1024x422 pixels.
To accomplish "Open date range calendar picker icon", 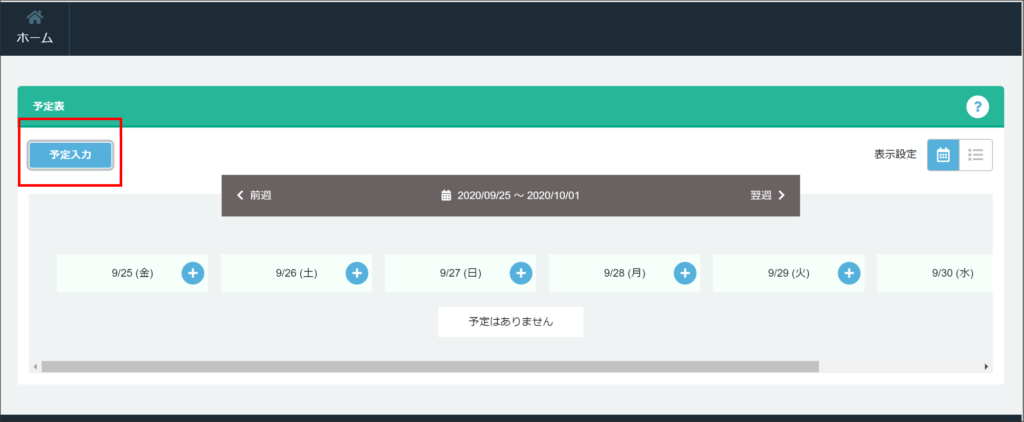I will [x=447, y=195].
